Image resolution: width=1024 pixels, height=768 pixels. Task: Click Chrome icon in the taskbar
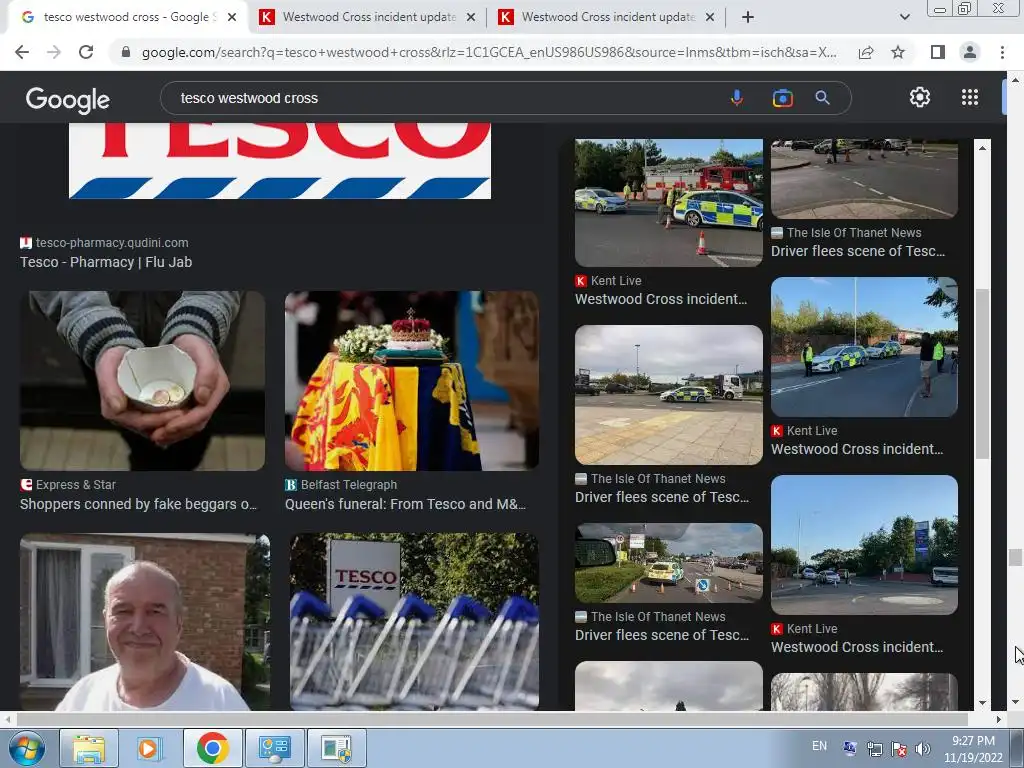point(212,748)
